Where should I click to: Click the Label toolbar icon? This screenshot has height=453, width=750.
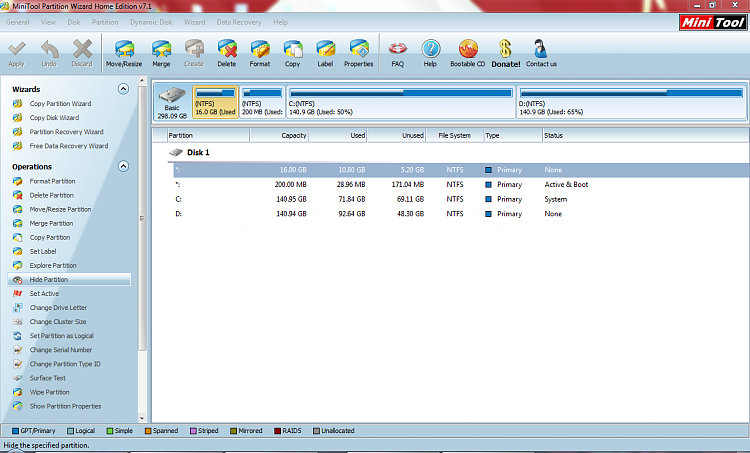[x=325, y=49]
